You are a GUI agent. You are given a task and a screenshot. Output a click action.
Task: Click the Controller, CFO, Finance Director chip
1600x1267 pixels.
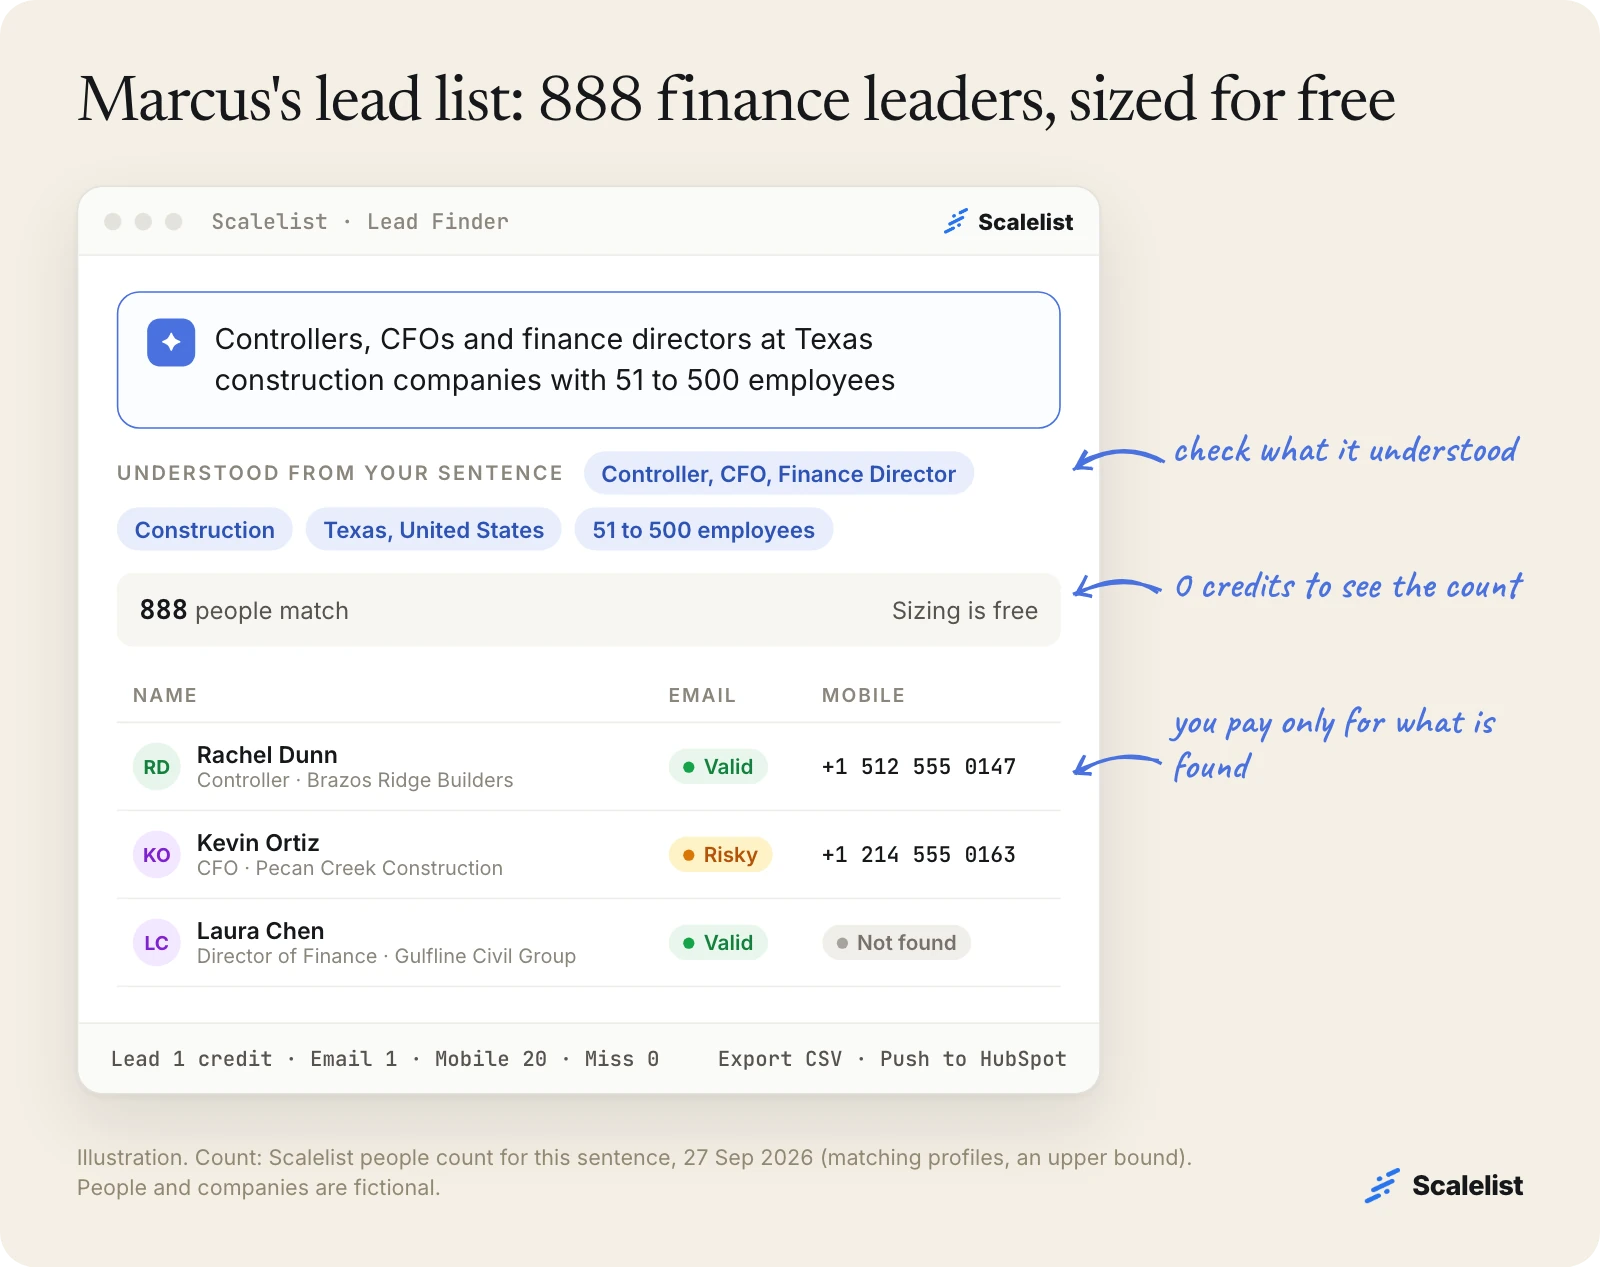778,474
